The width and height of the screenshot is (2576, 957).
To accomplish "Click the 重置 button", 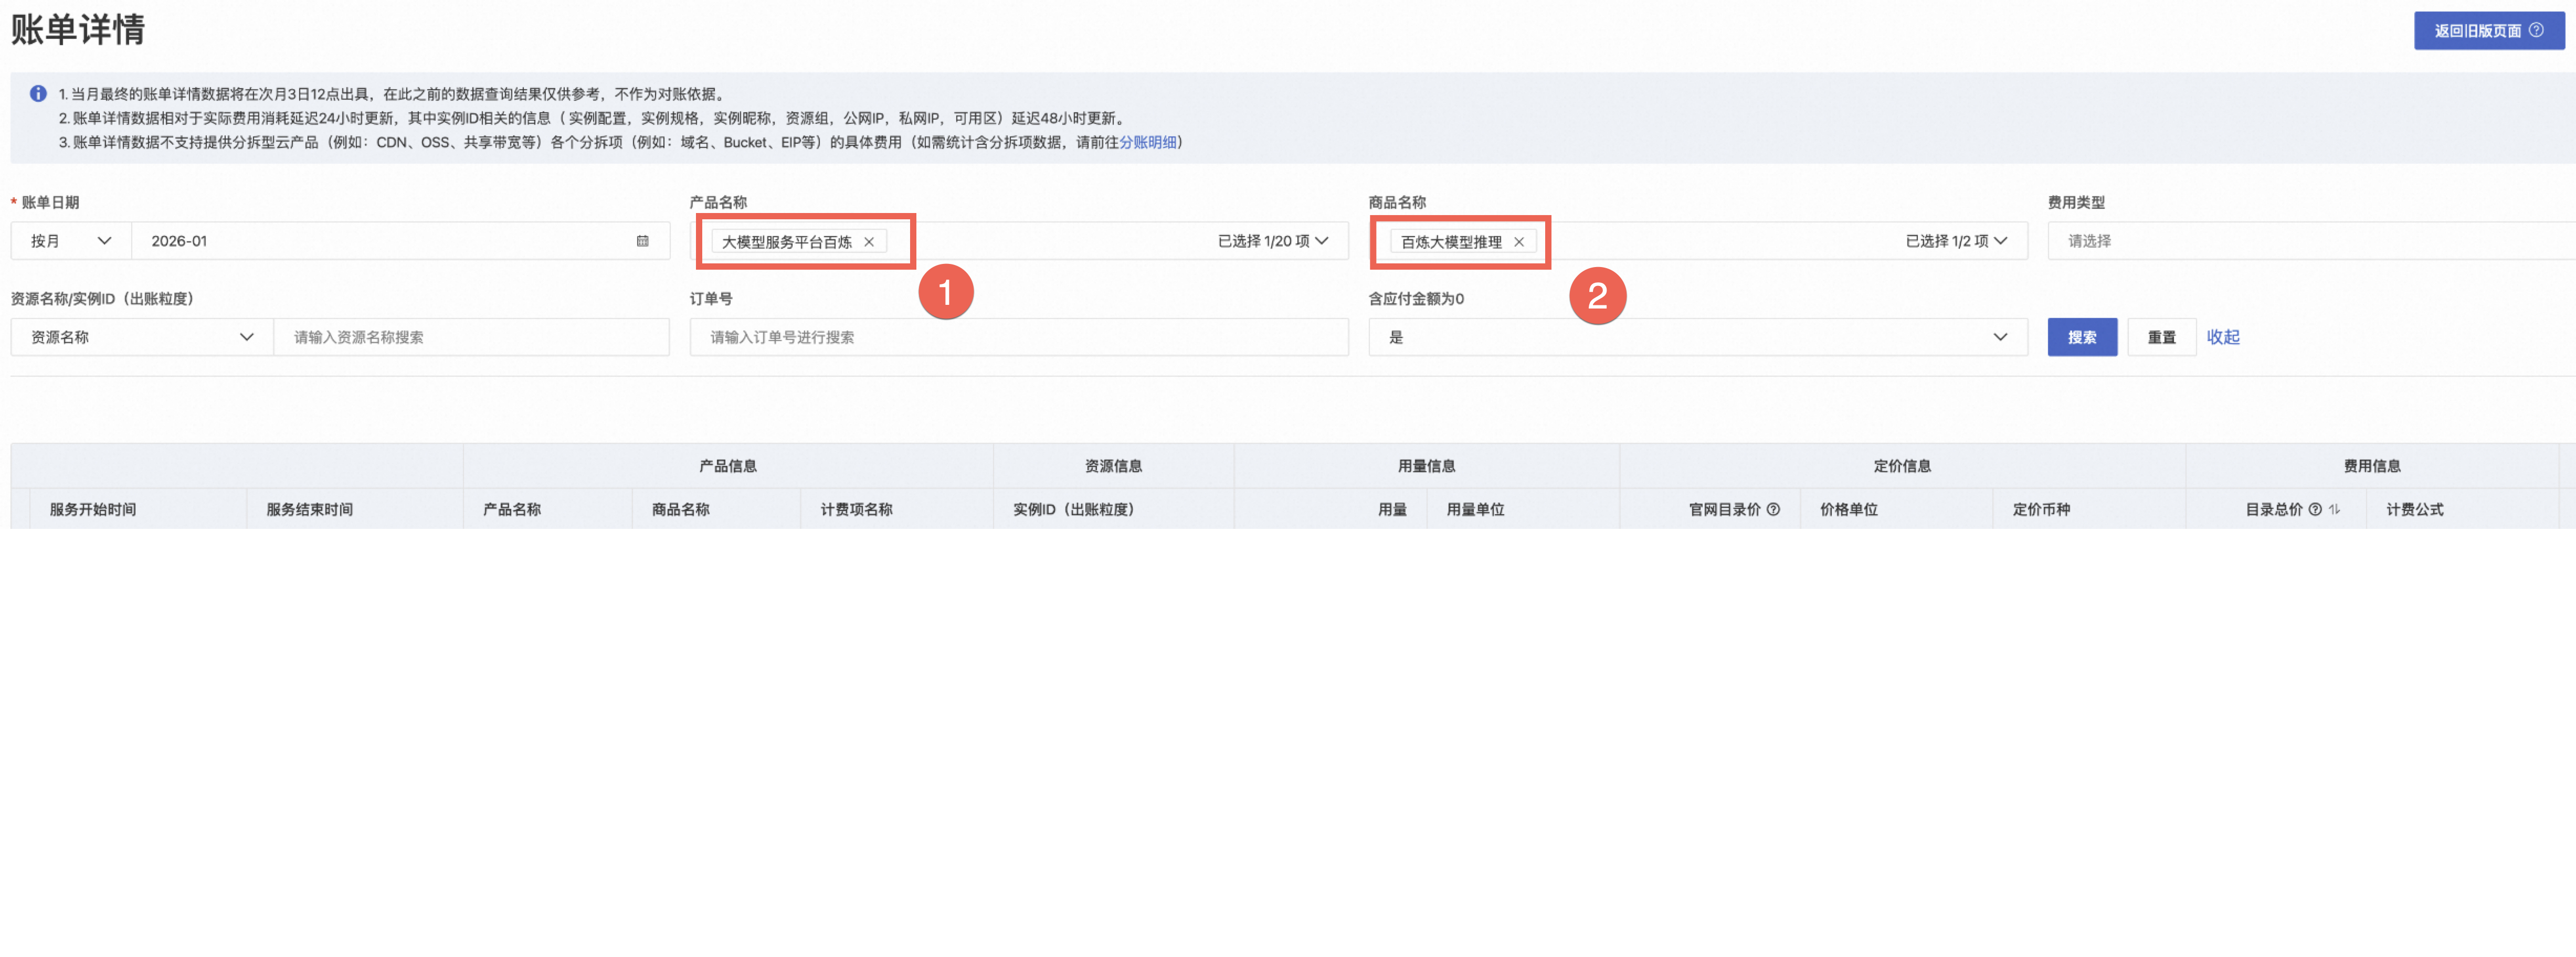I will tap(2161, 337).
